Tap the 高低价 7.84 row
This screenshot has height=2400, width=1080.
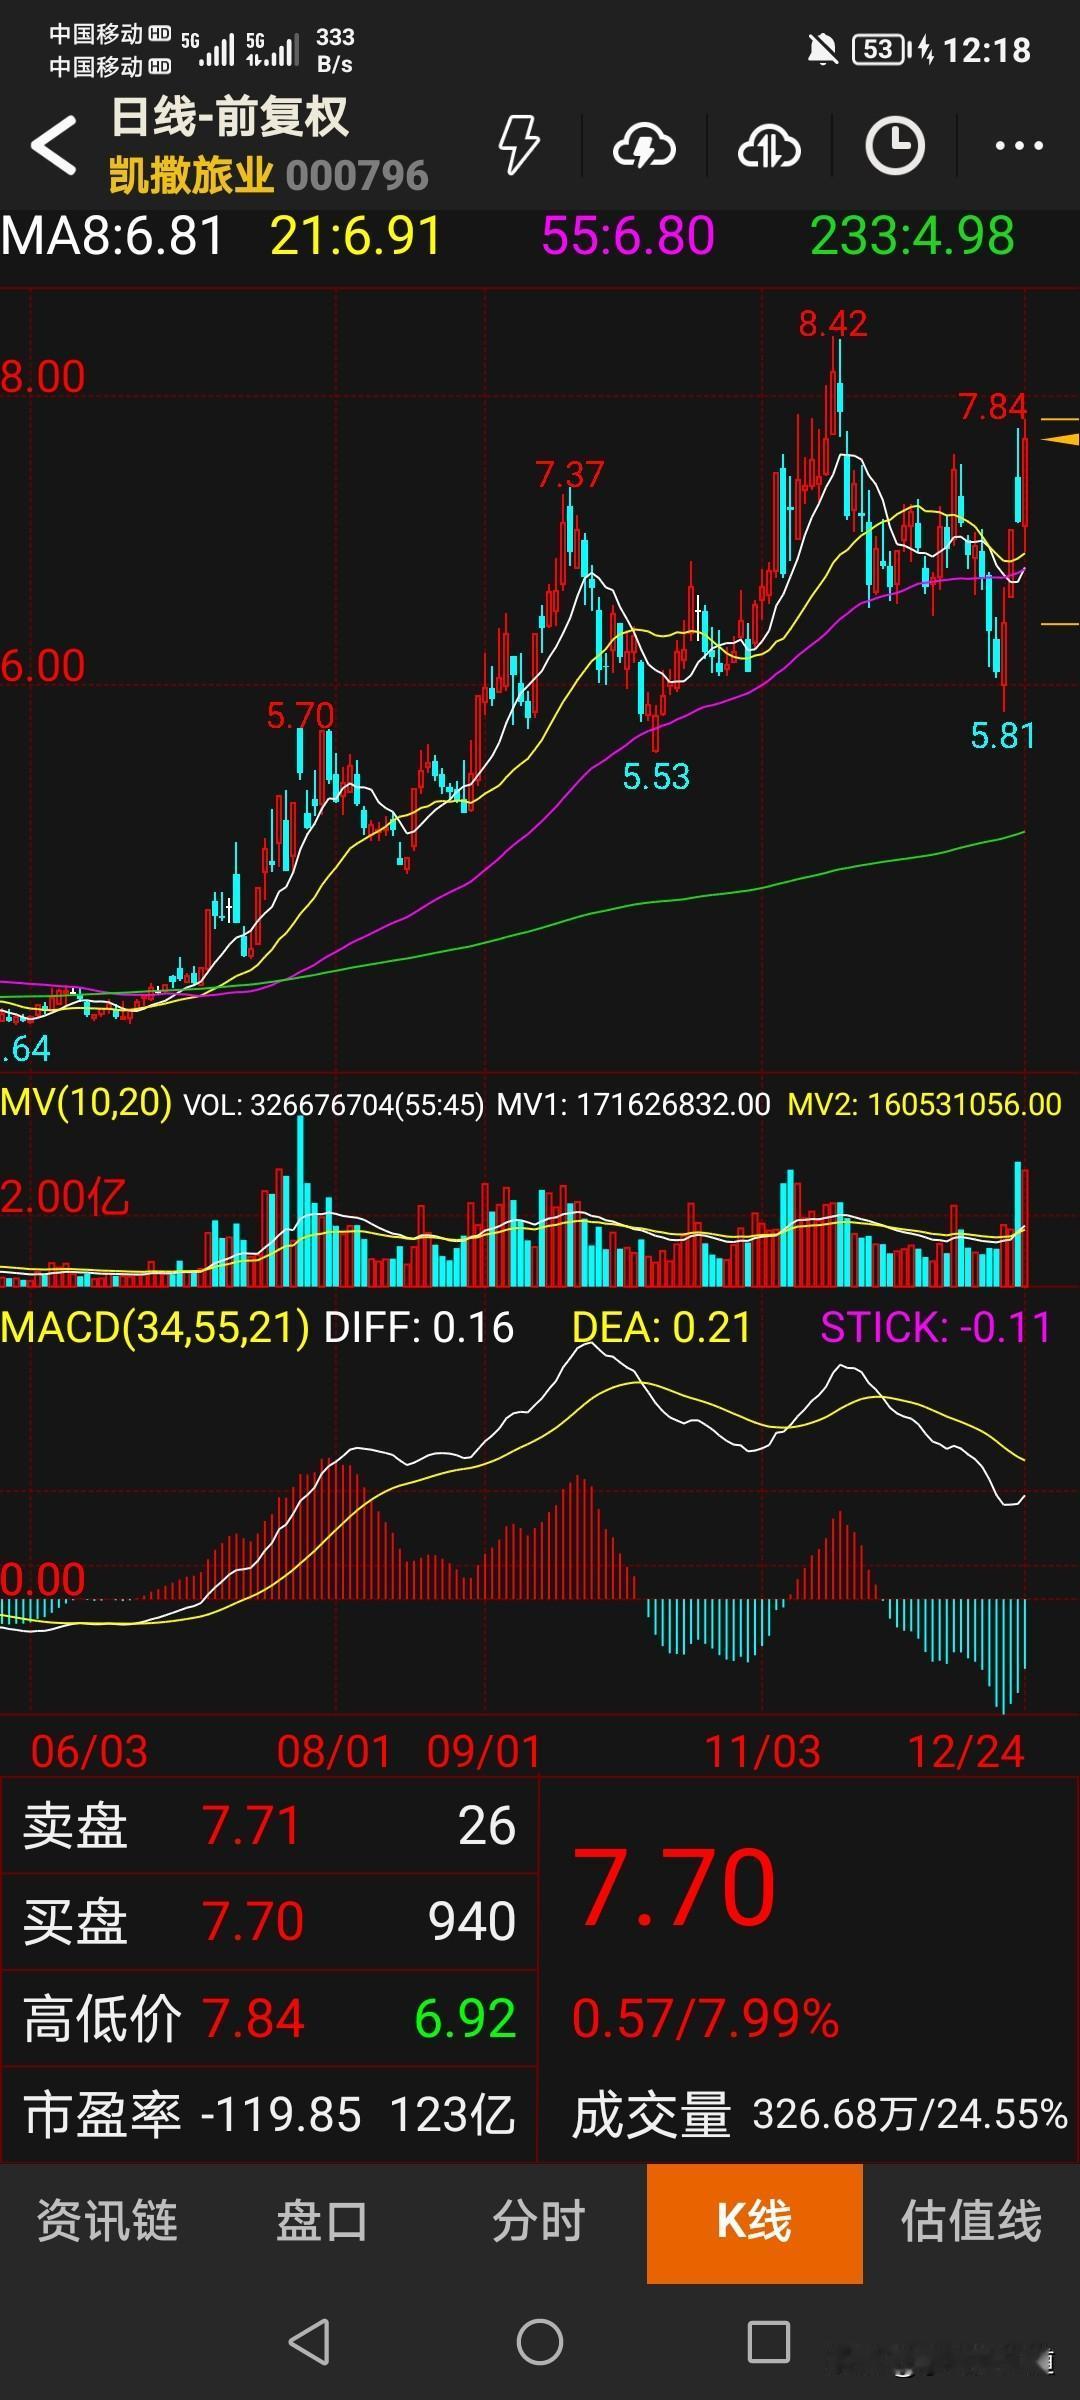(269, 2018)
